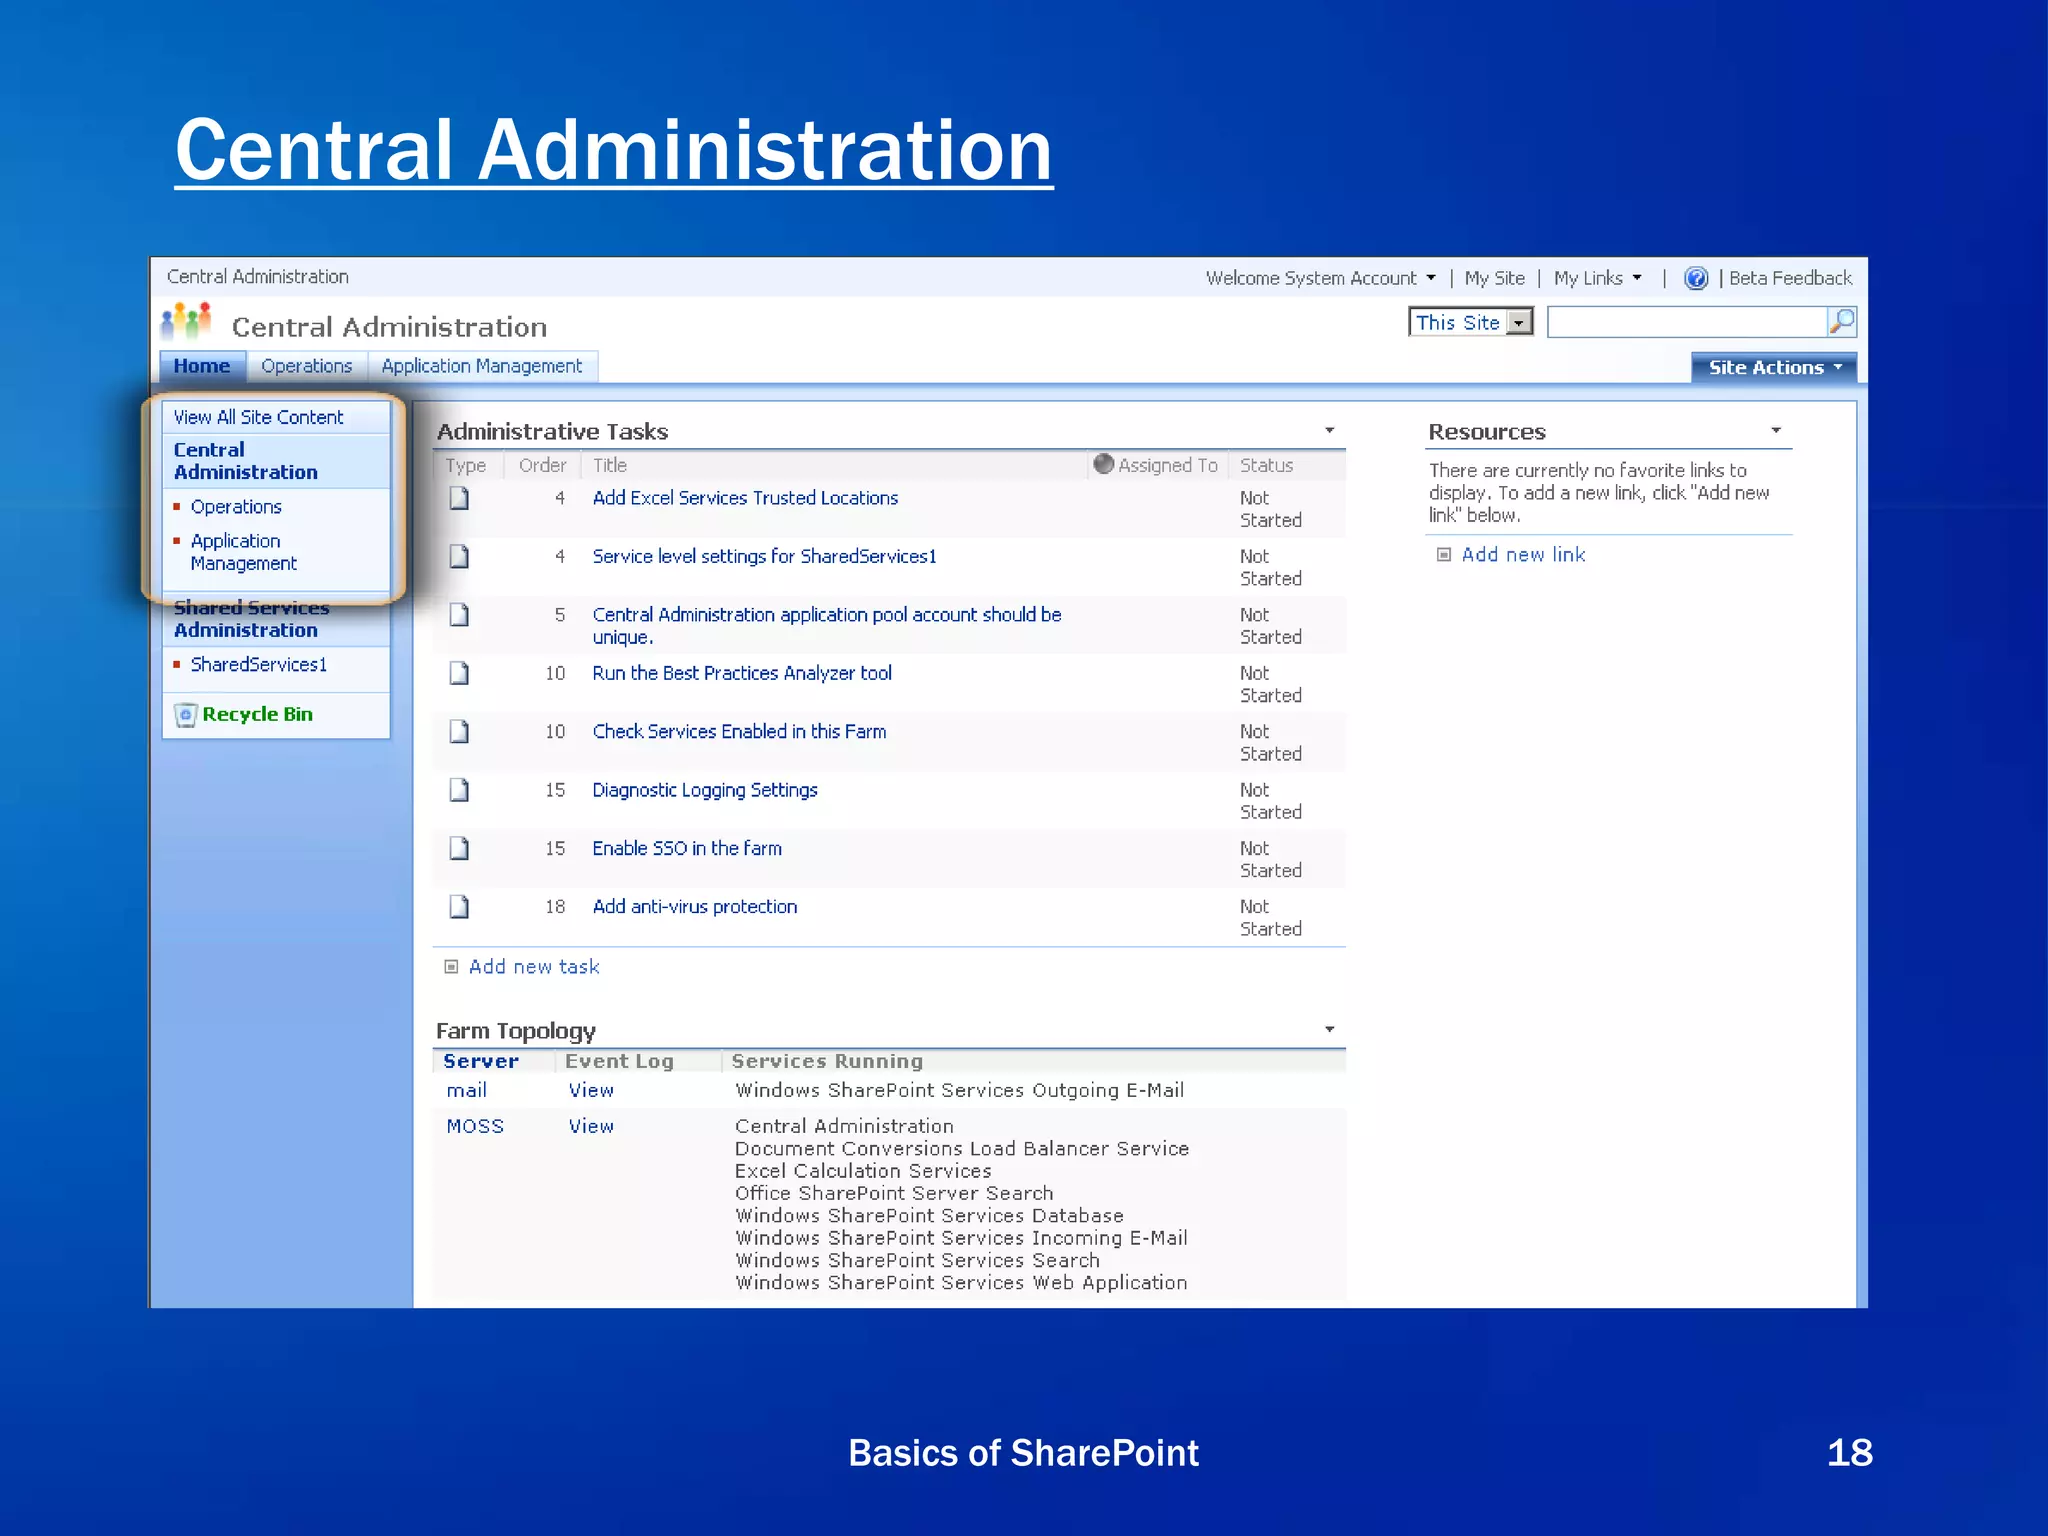Sort by the Title column header

[610, 465]
